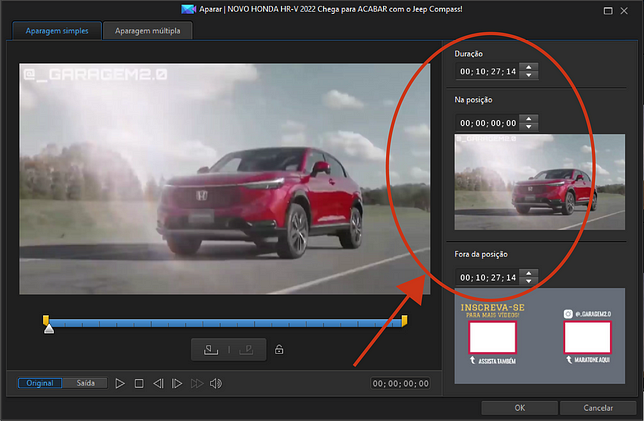This screenshot has height=421, width=644.
Task: Step back one frame
Action: (158, 384)
